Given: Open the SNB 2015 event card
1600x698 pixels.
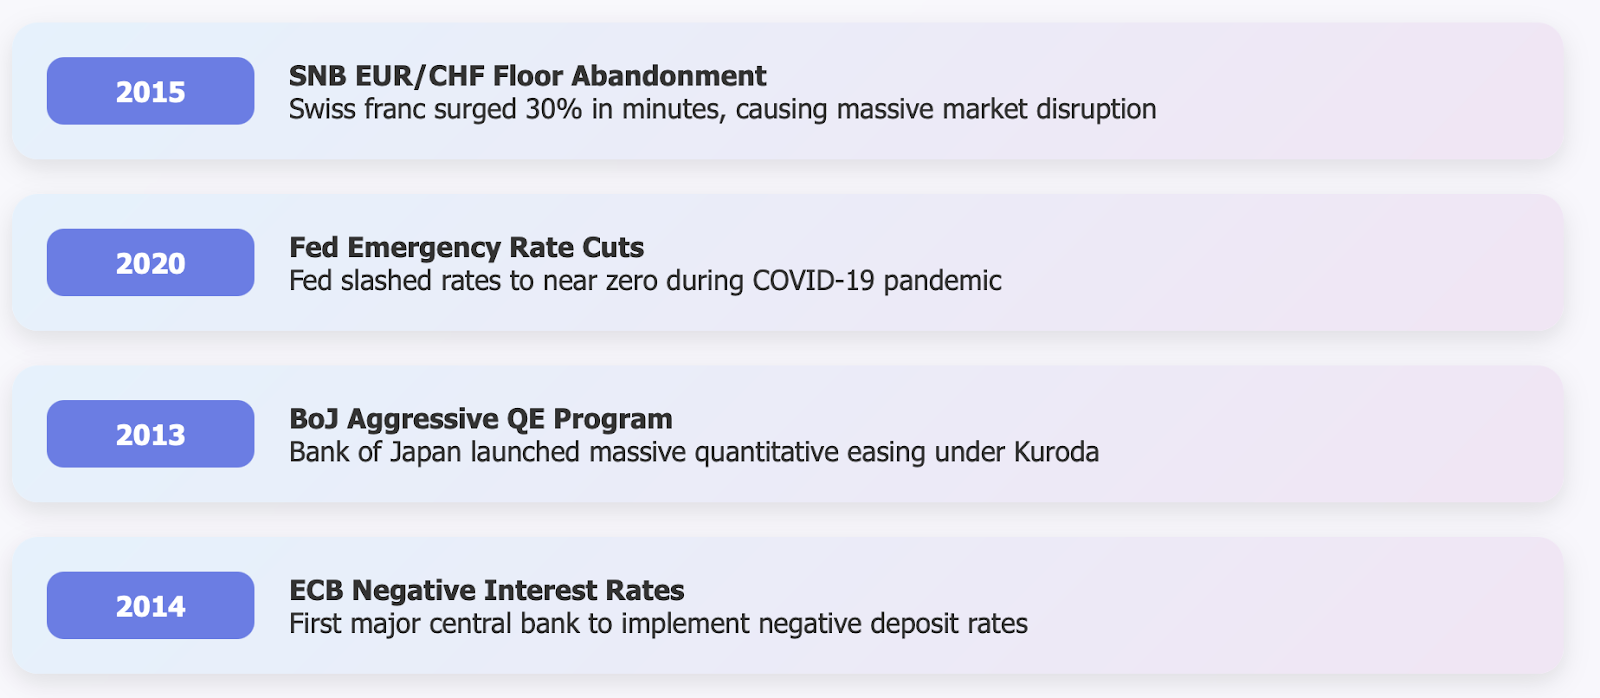Looking at the screenshot, I should point(787,91).
